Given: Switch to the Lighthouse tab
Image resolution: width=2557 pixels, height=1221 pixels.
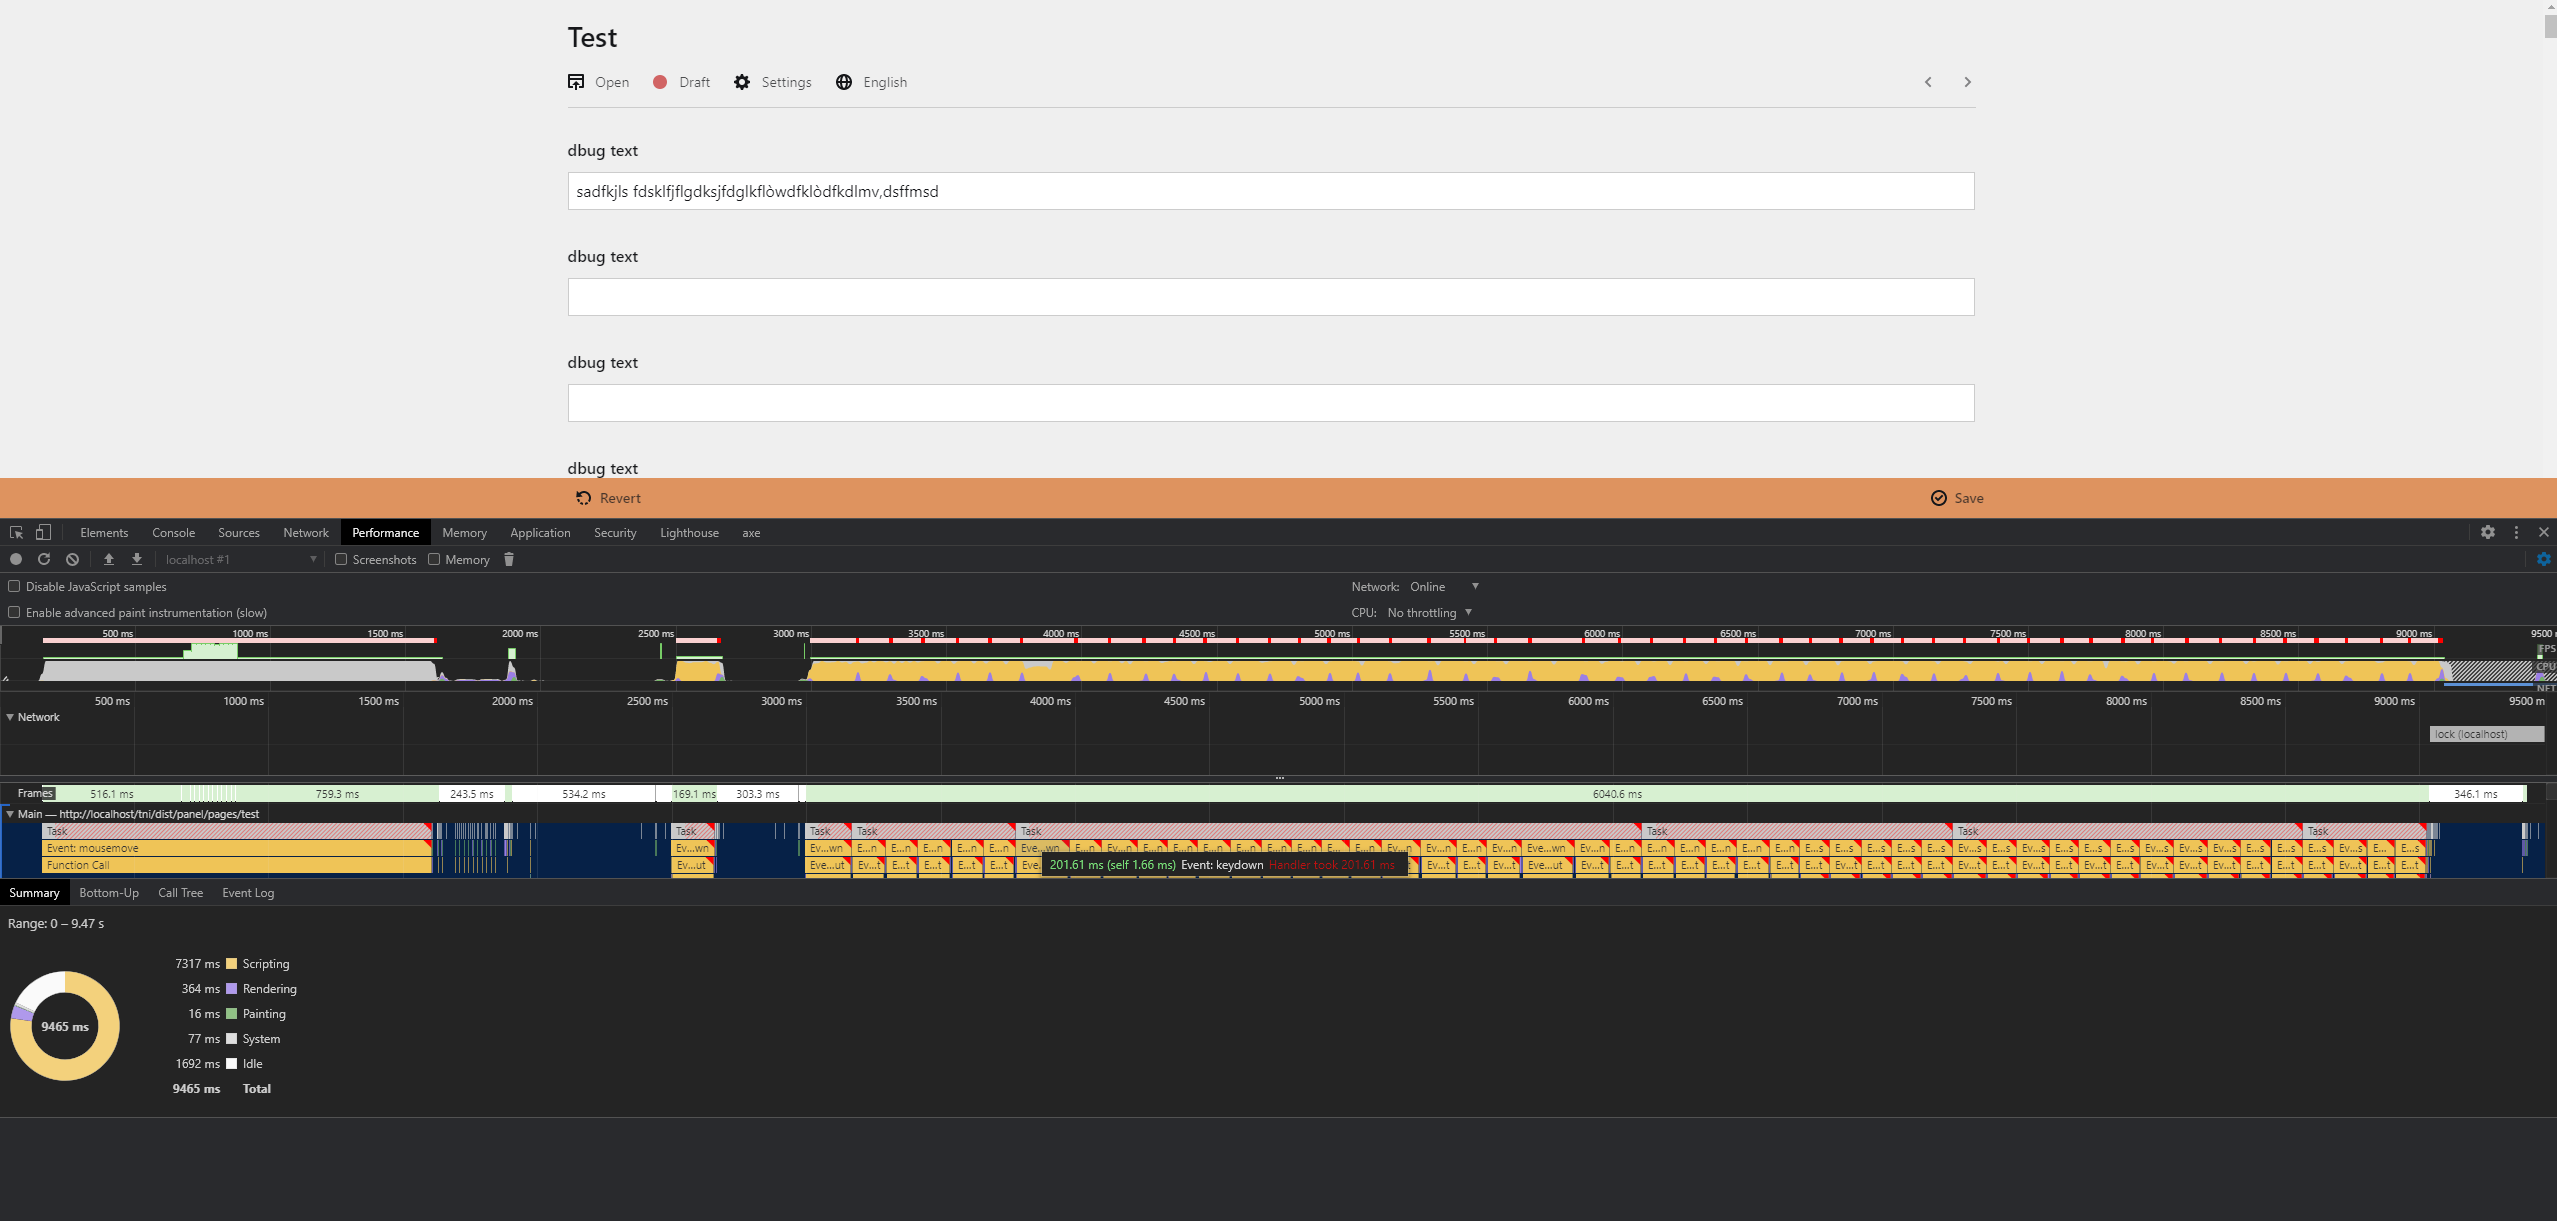Looking at the screenshot, I should (x=689, y=532).
